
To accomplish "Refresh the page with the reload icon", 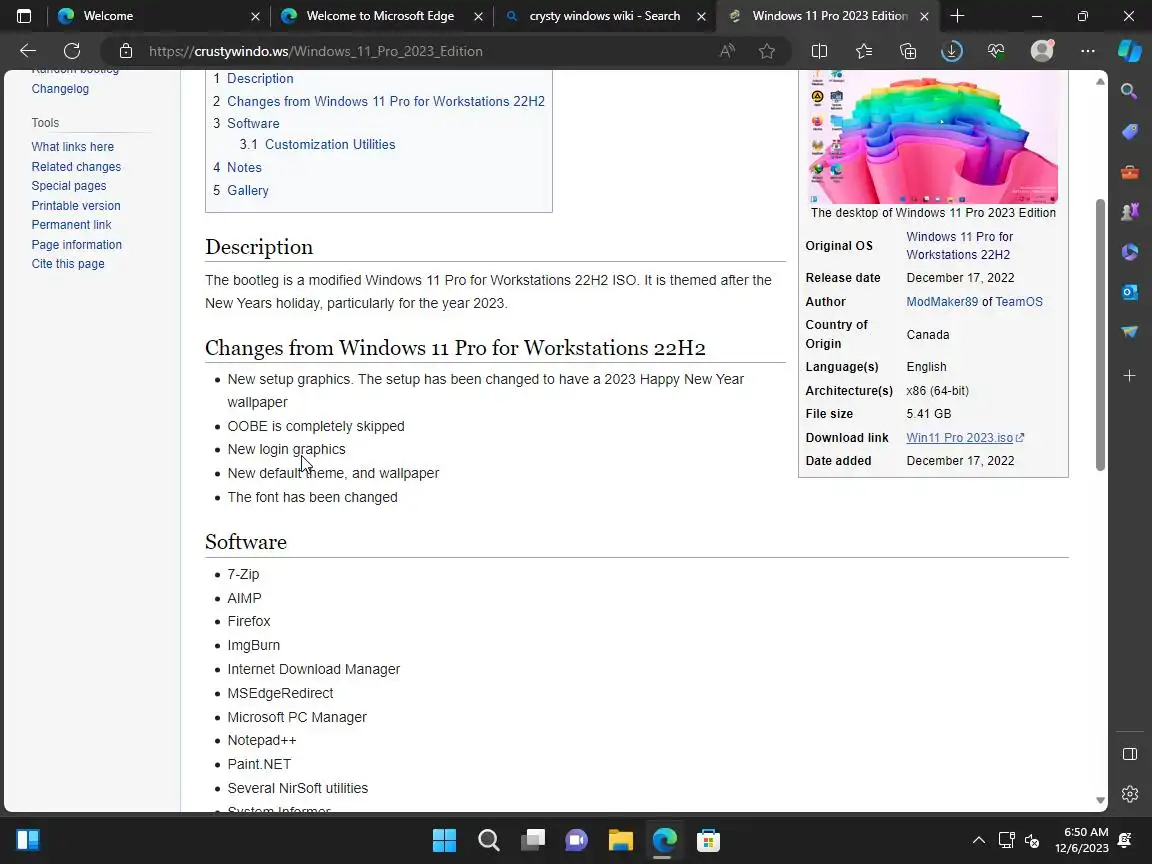I will [x=72, y=51].
